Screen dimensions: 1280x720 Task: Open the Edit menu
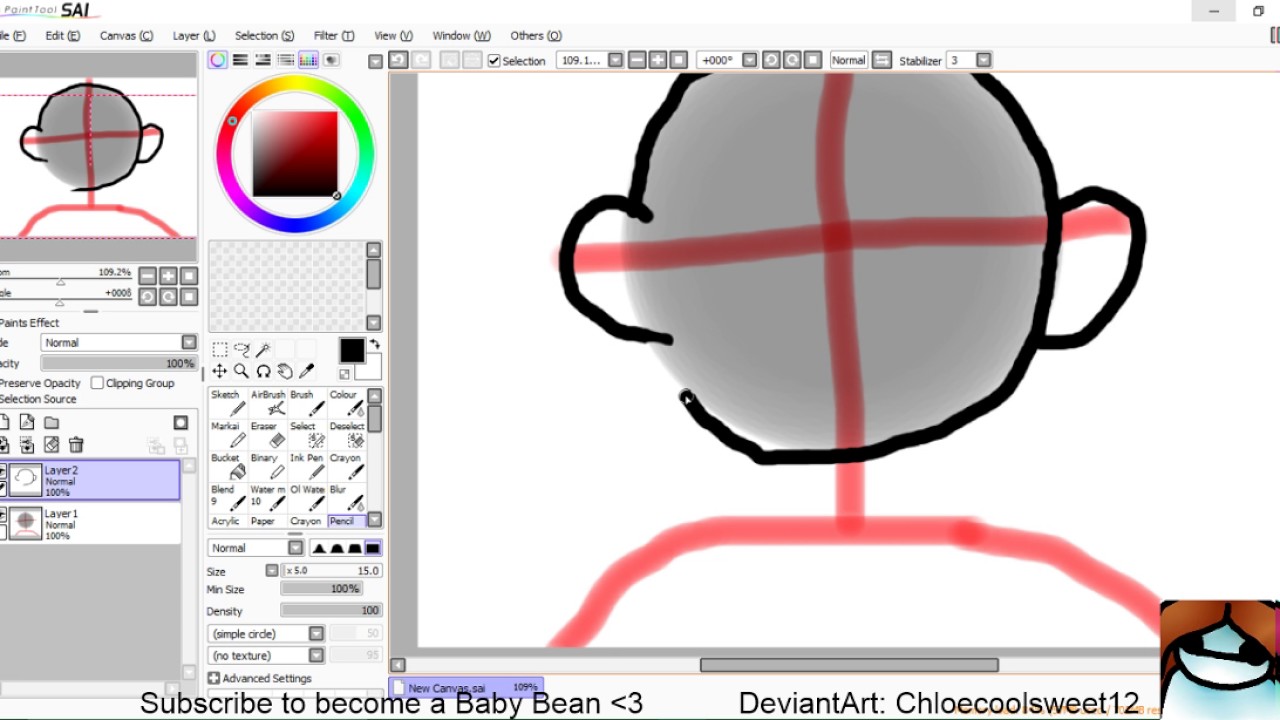(x=62, y=35)
